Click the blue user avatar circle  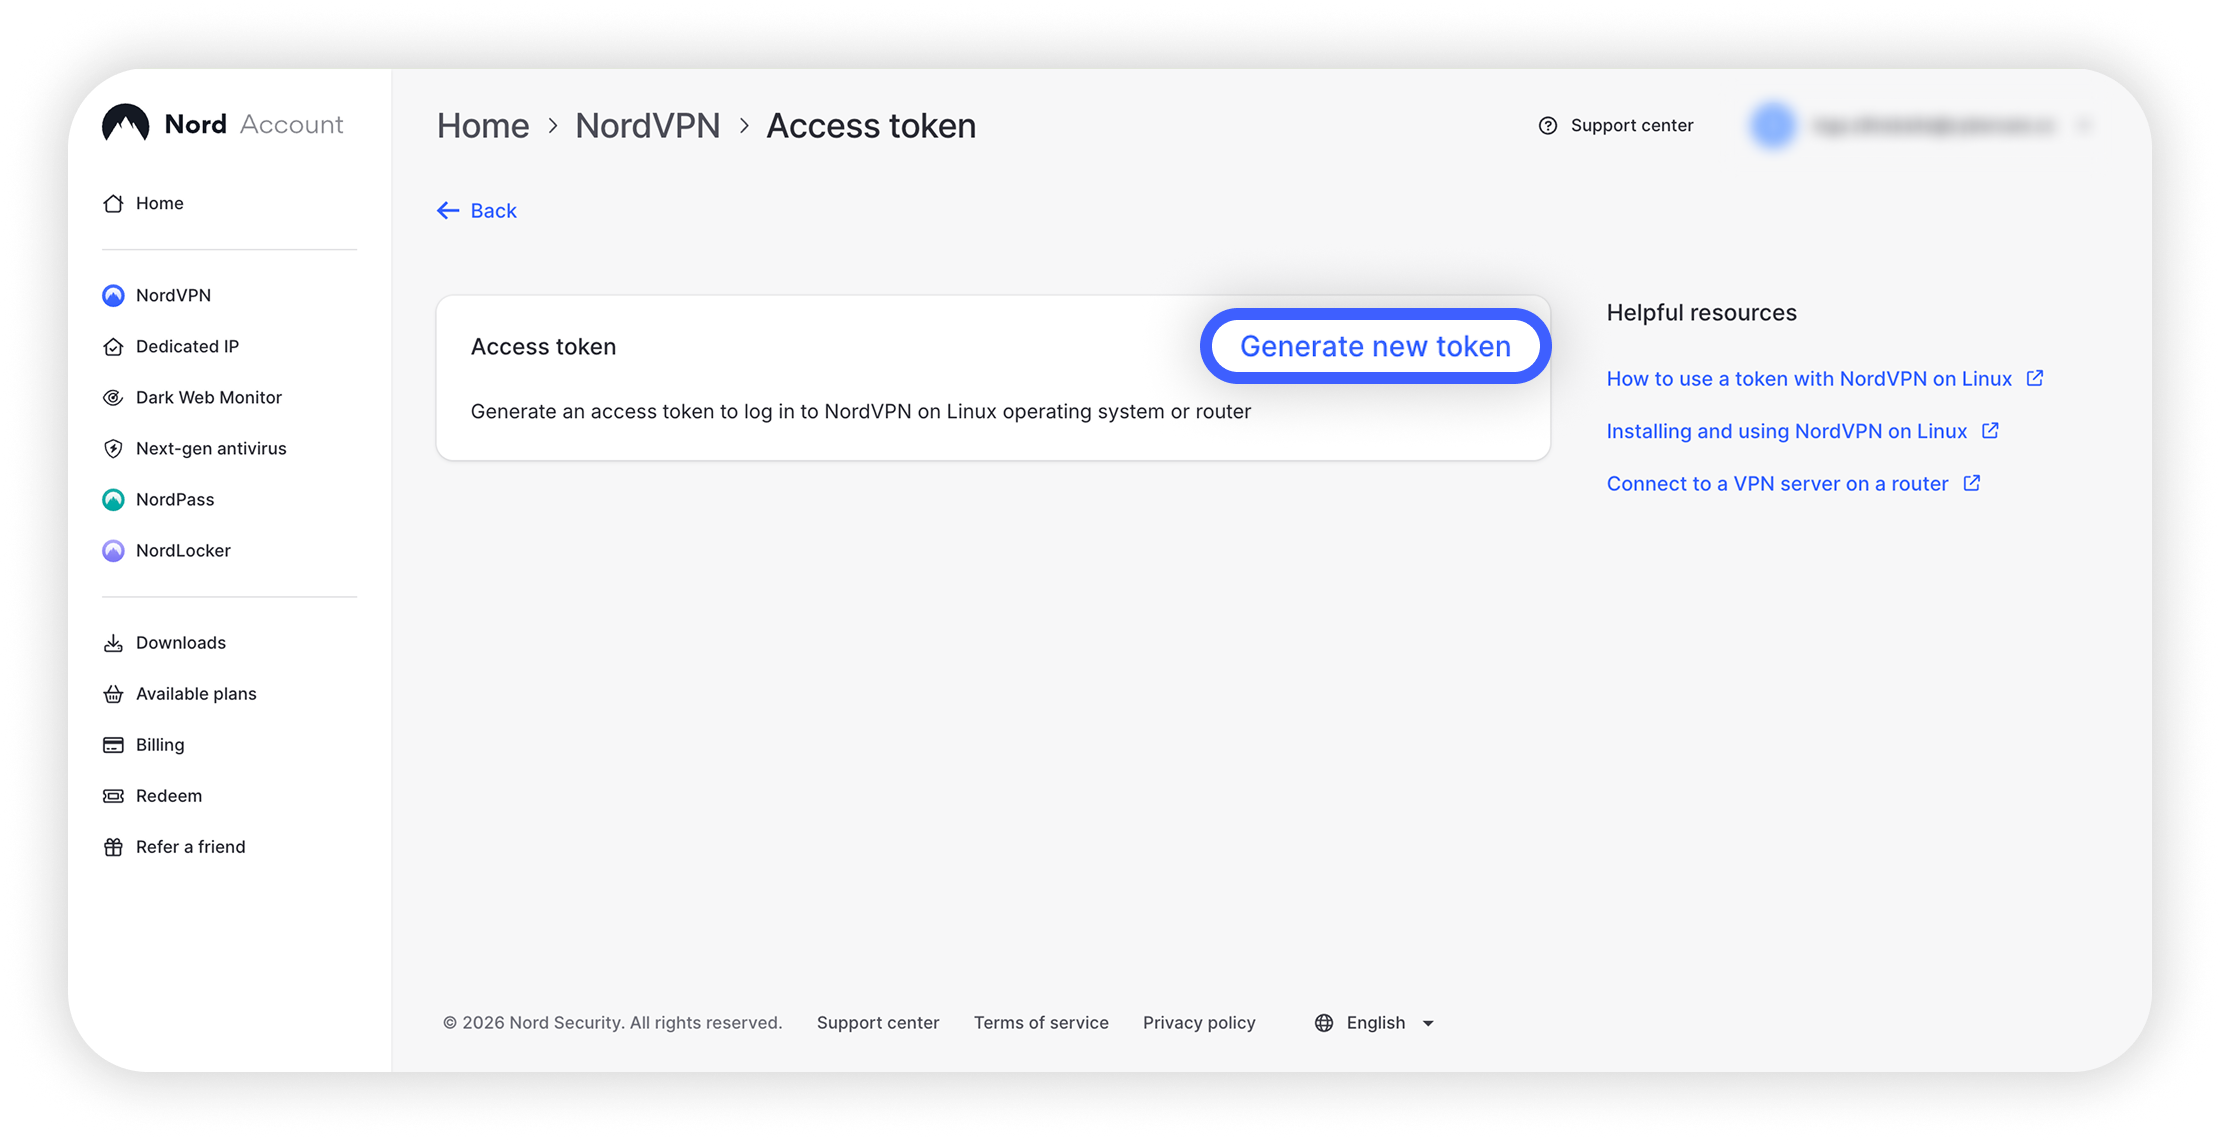1773,125
